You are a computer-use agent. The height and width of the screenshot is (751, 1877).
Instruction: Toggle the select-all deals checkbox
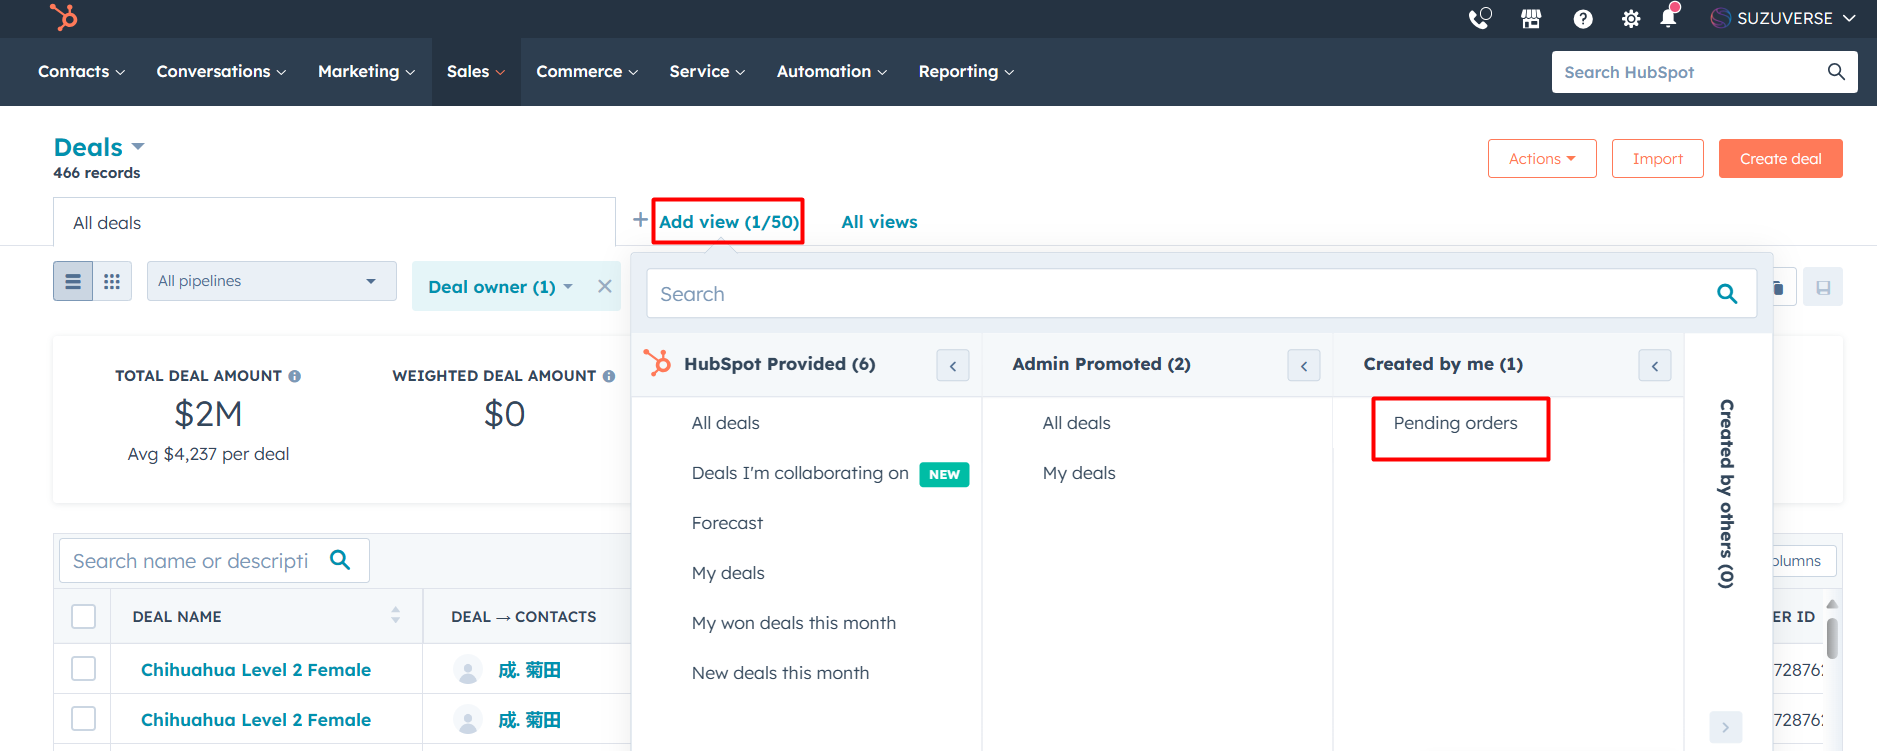tap(84, 616)
